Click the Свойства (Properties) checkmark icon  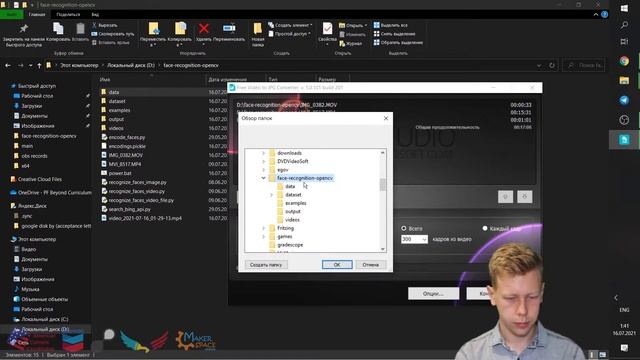[327, 29]
